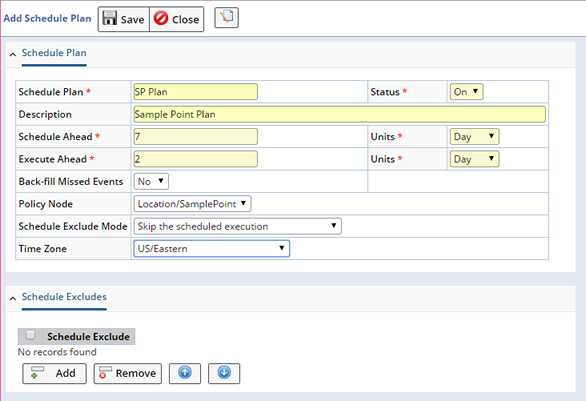Add a schedule exclude record
The width and height of the screenshot is (586, 401).
(x=54, y=373)
